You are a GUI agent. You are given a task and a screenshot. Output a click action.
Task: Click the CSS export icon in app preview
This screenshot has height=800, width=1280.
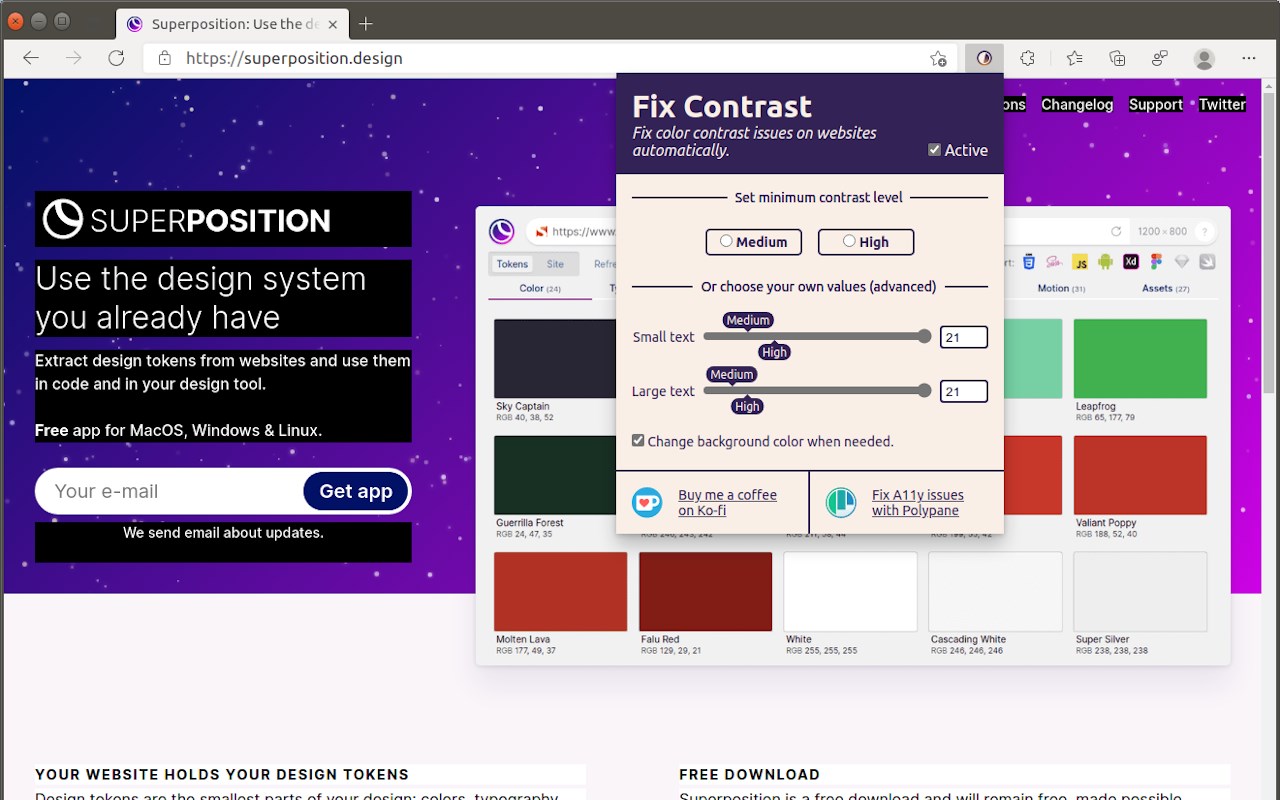click(1028, 261)
